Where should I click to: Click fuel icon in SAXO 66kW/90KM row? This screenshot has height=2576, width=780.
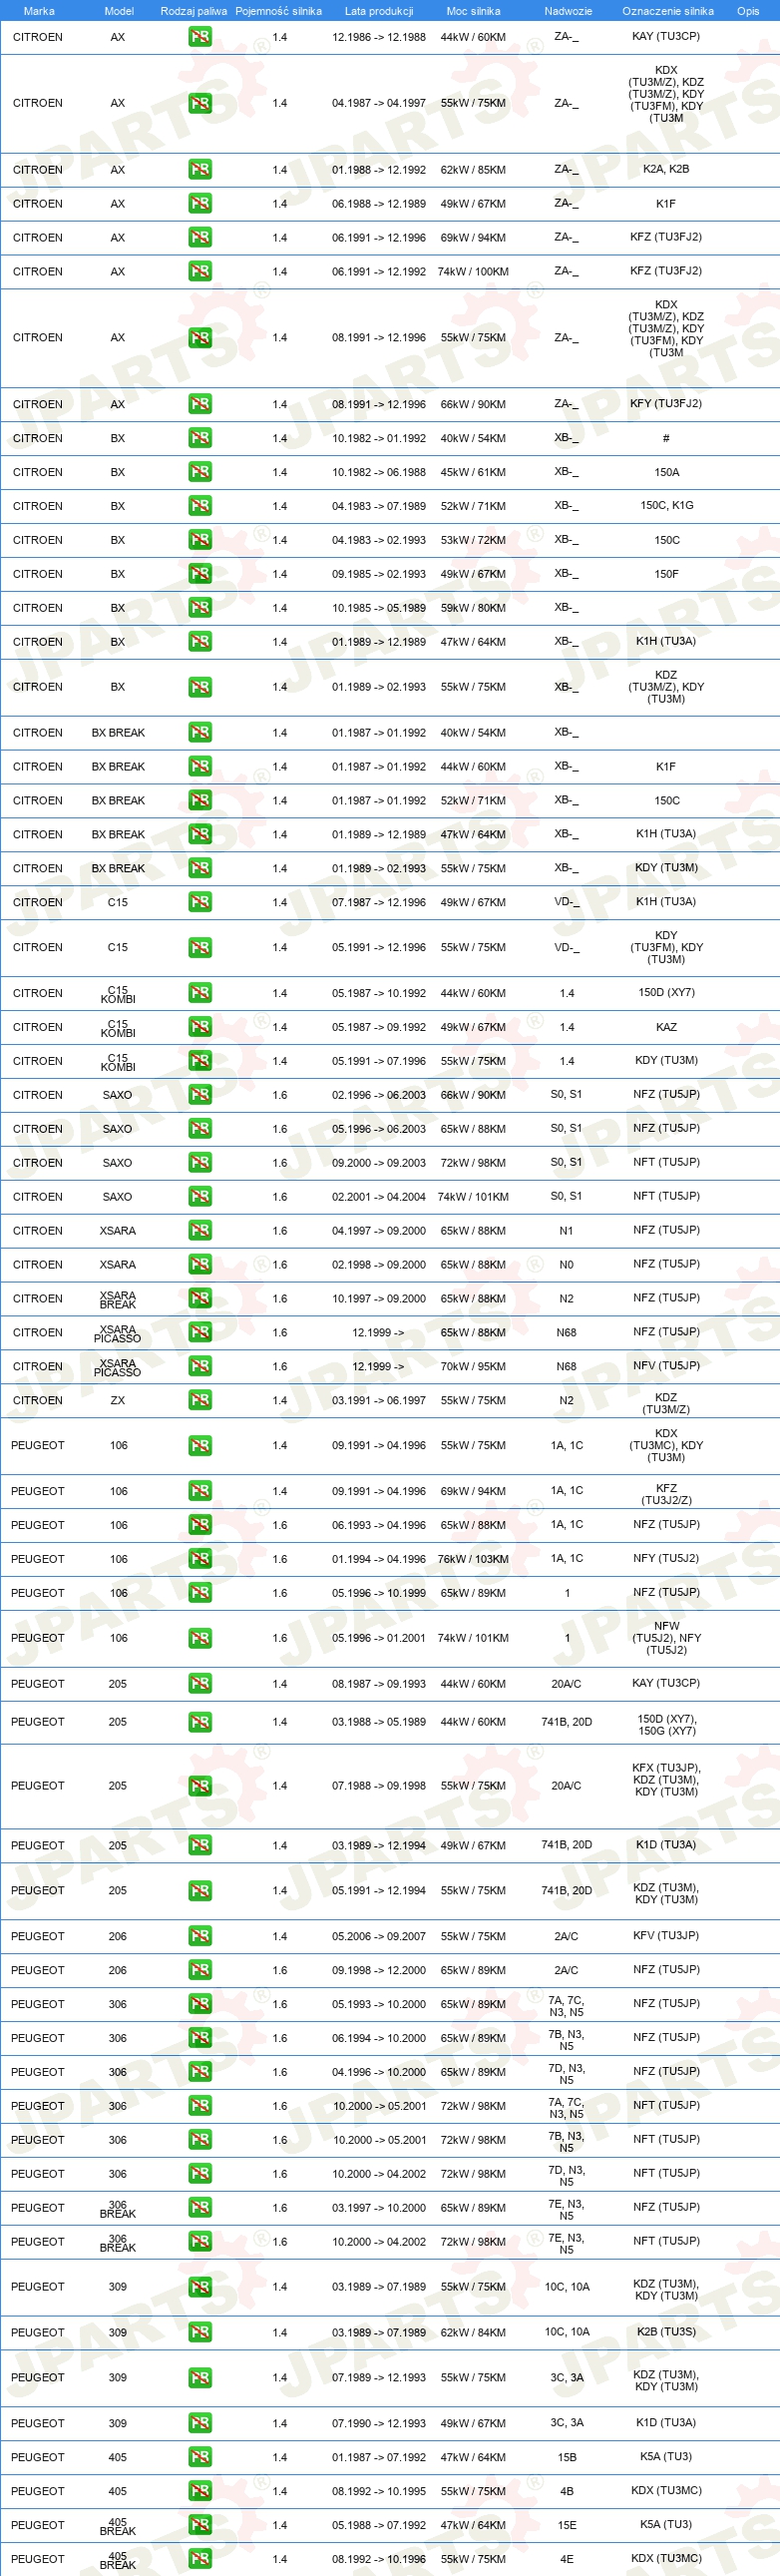(200, 1095)
